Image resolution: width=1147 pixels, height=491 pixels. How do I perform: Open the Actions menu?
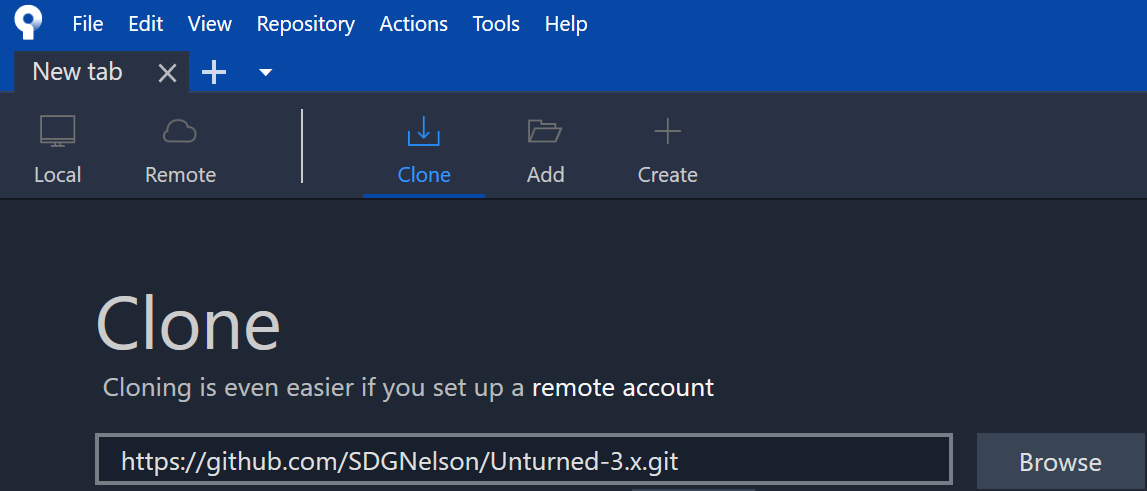(413, 24)
